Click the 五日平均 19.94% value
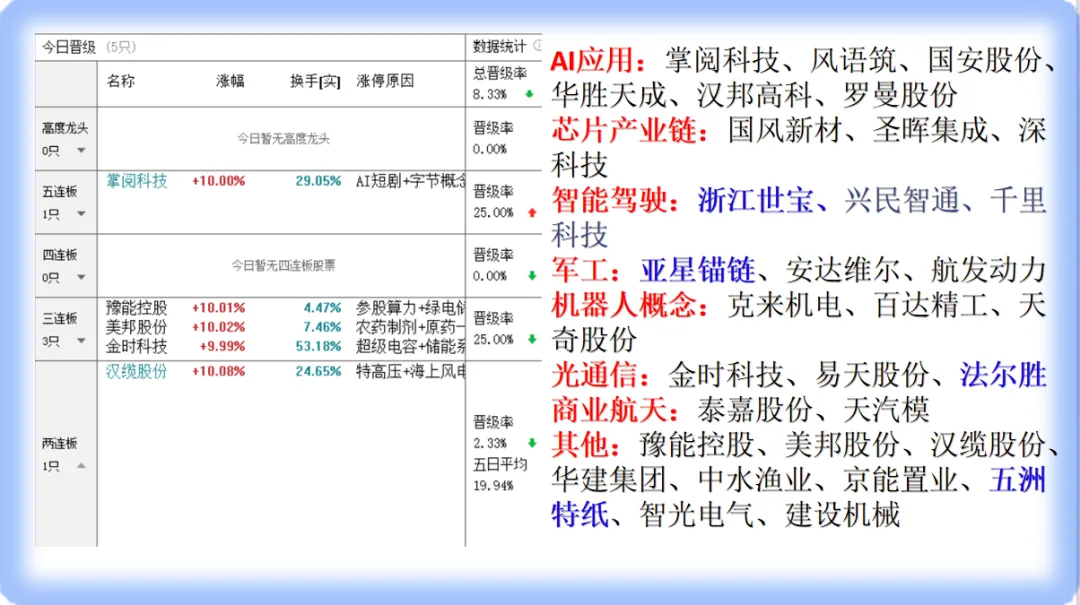Screen dimensions: 1080x605 [x=493, y=486]
